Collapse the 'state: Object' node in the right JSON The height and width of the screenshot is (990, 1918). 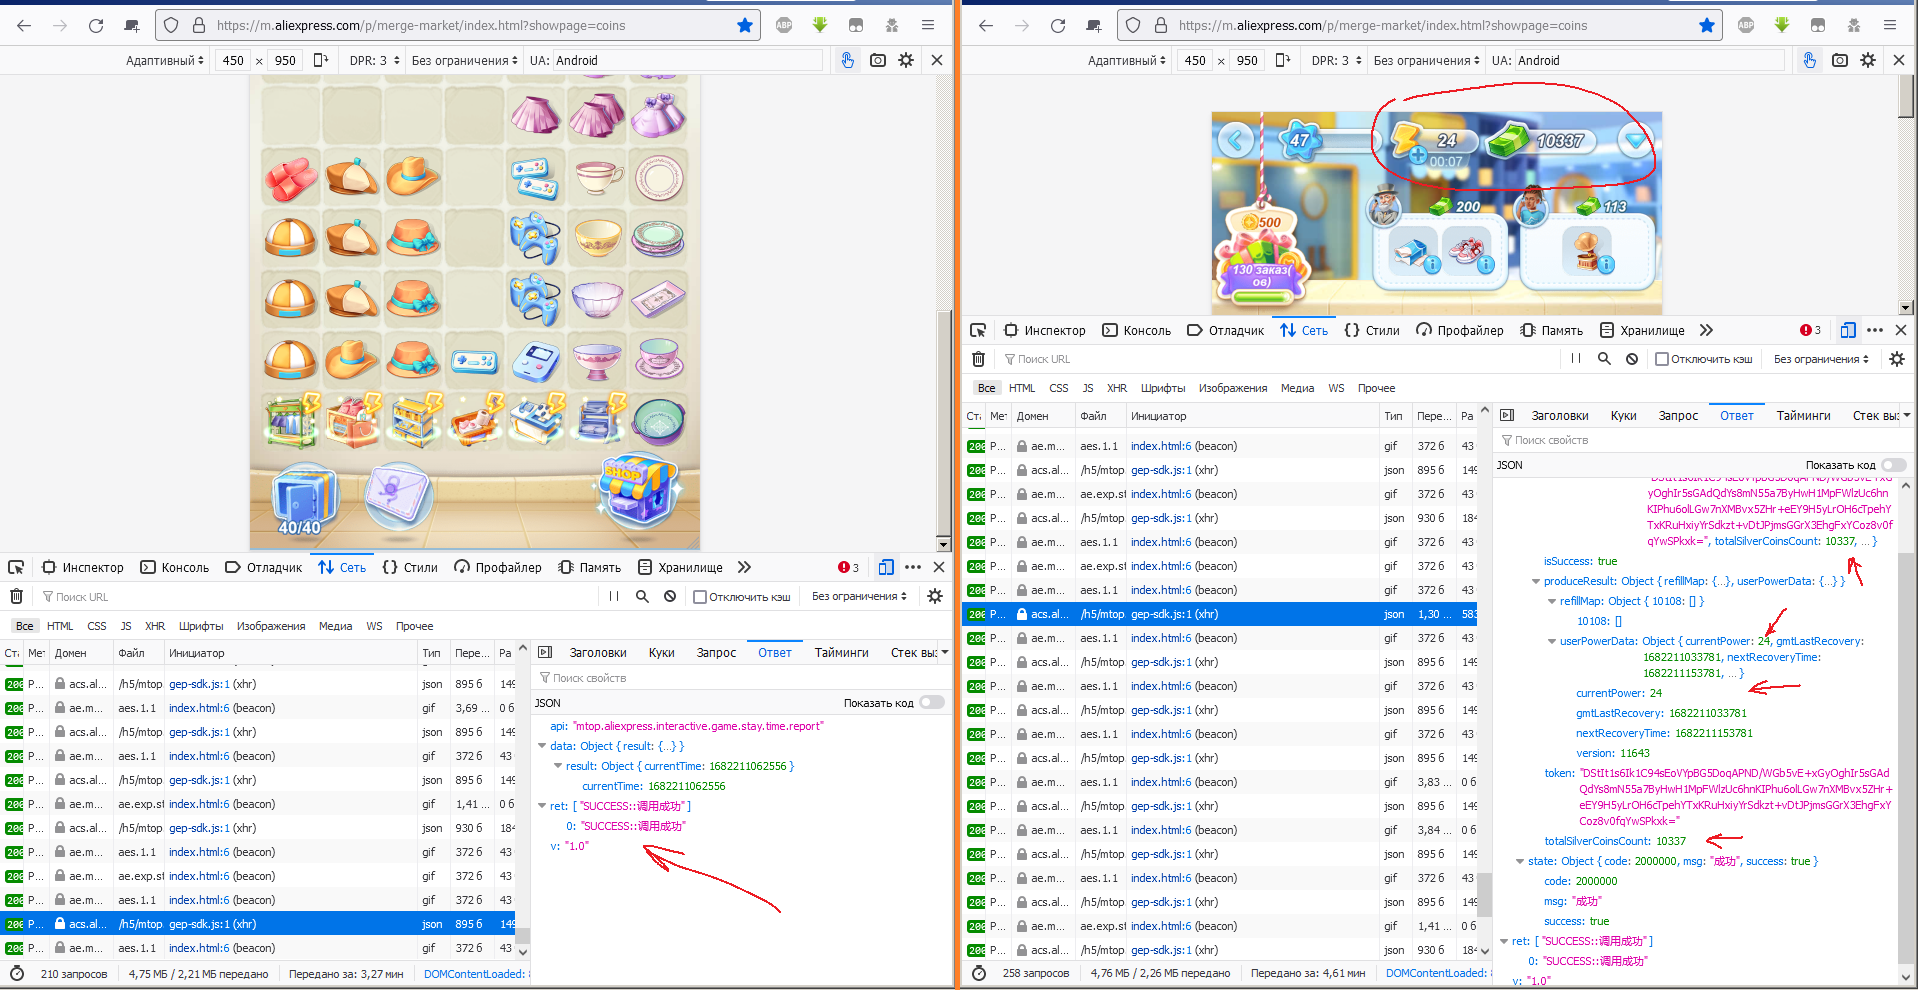point(1520,861)
